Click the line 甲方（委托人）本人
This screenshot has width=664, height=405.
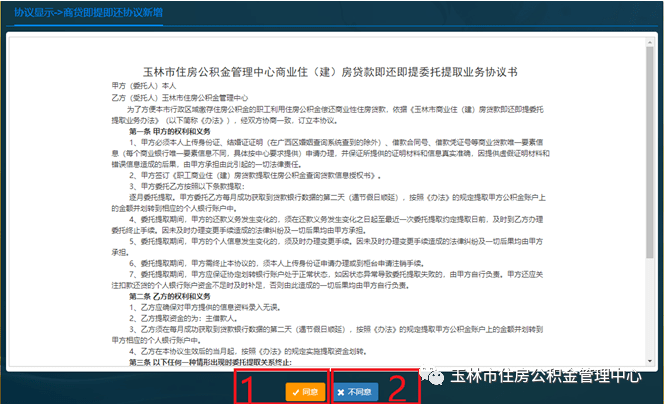pos(144,86)
